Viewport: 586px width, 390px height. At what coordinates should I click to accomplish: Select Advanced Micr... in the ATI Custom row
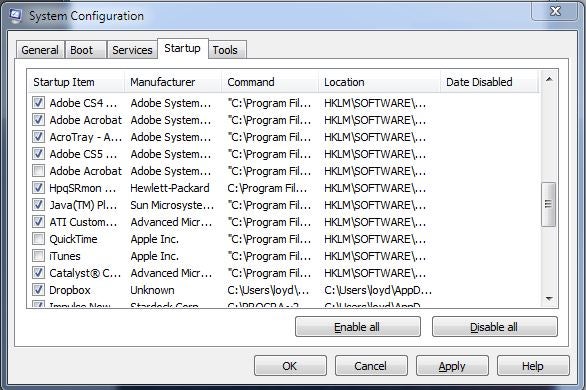click(x=171, y=222)
